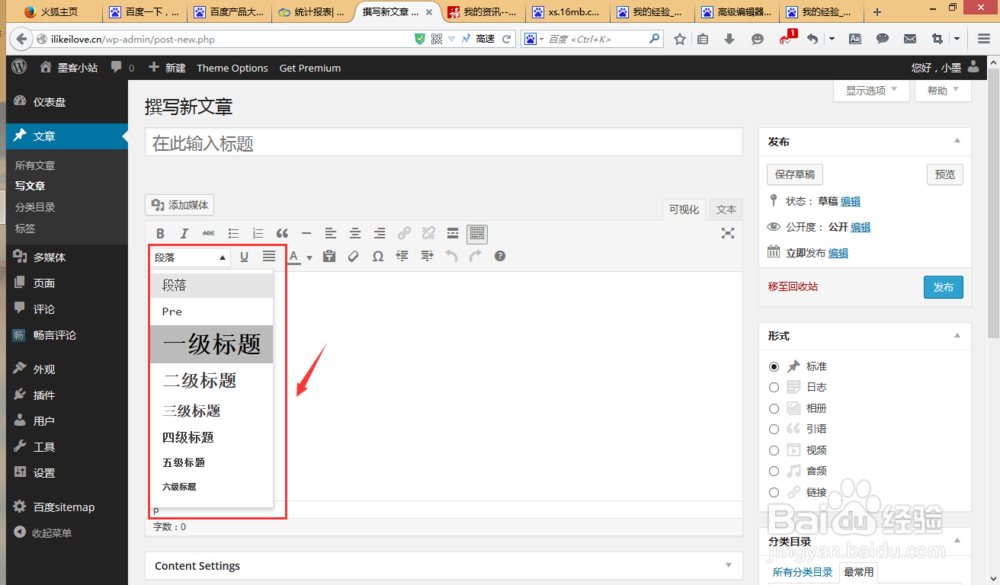Insert a special character with the Ω icon
This screenshot has height=585, width=1000.
click(377, 256)
